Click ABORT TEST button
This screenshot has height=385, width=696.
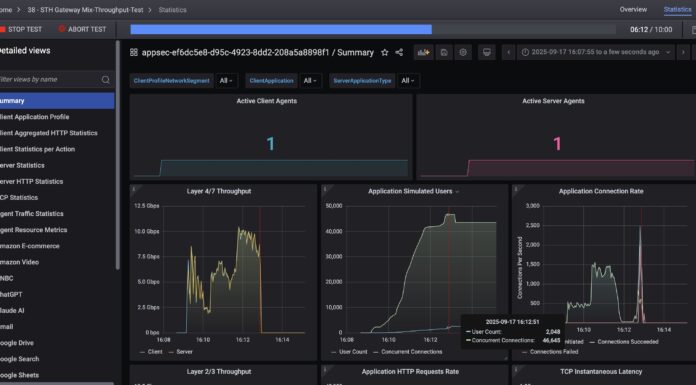83,29
